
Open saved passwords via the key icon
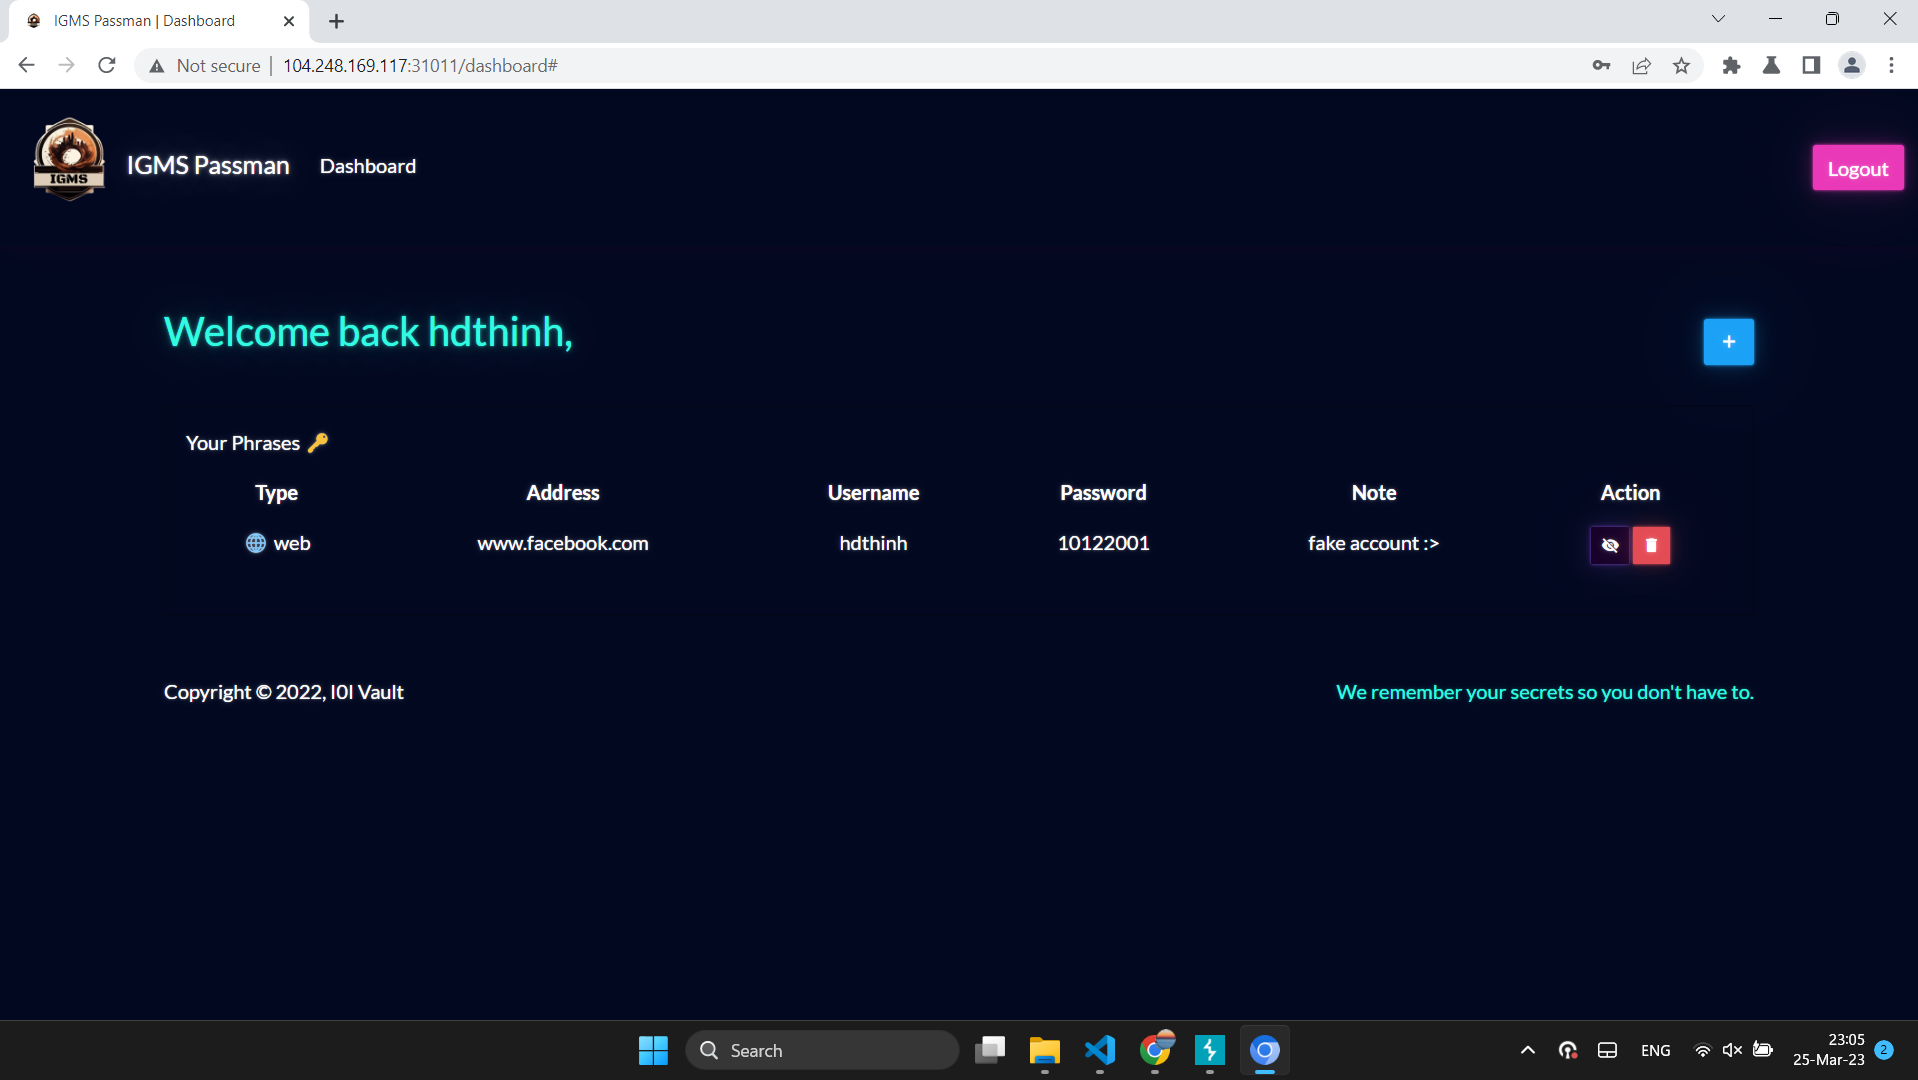[1600, 65]
